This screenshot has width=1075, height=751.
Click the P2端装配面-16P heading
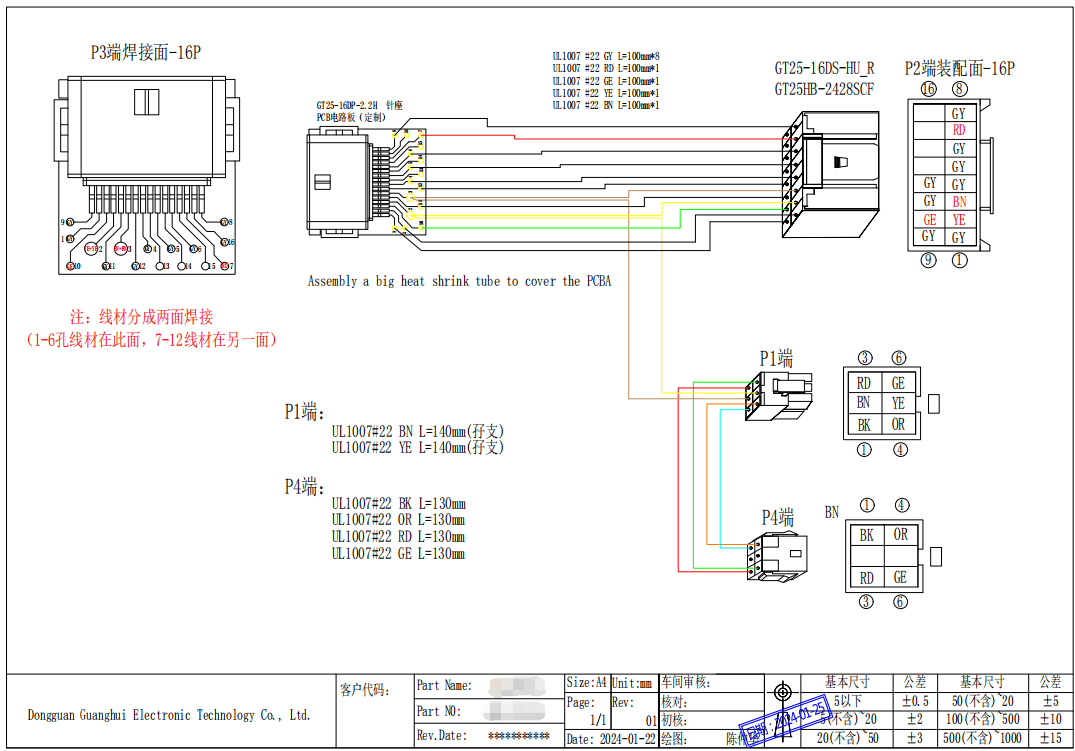click(959, 69)
